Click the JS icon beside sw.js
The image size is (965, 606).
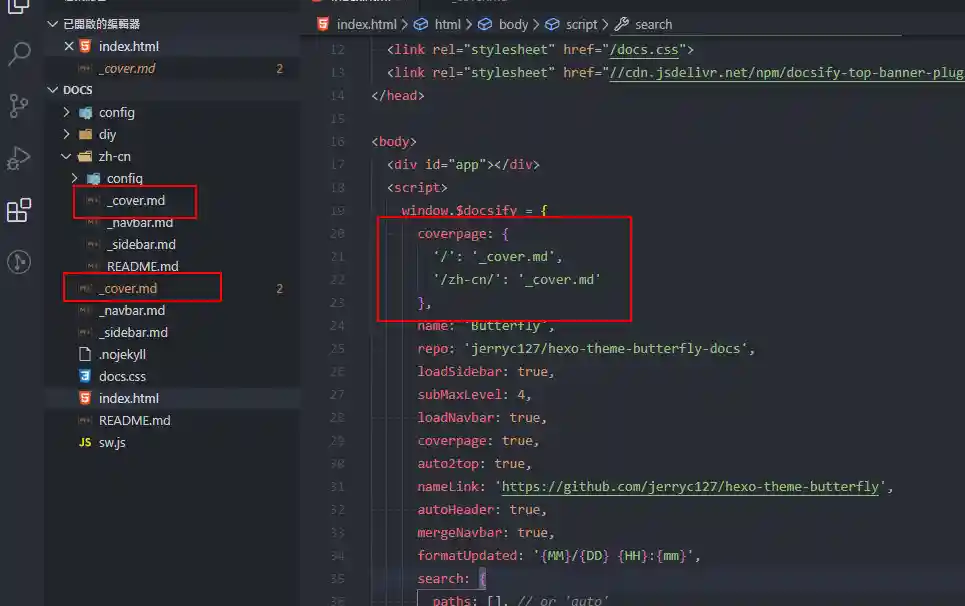pyautogui.click(x=85, y=443)
